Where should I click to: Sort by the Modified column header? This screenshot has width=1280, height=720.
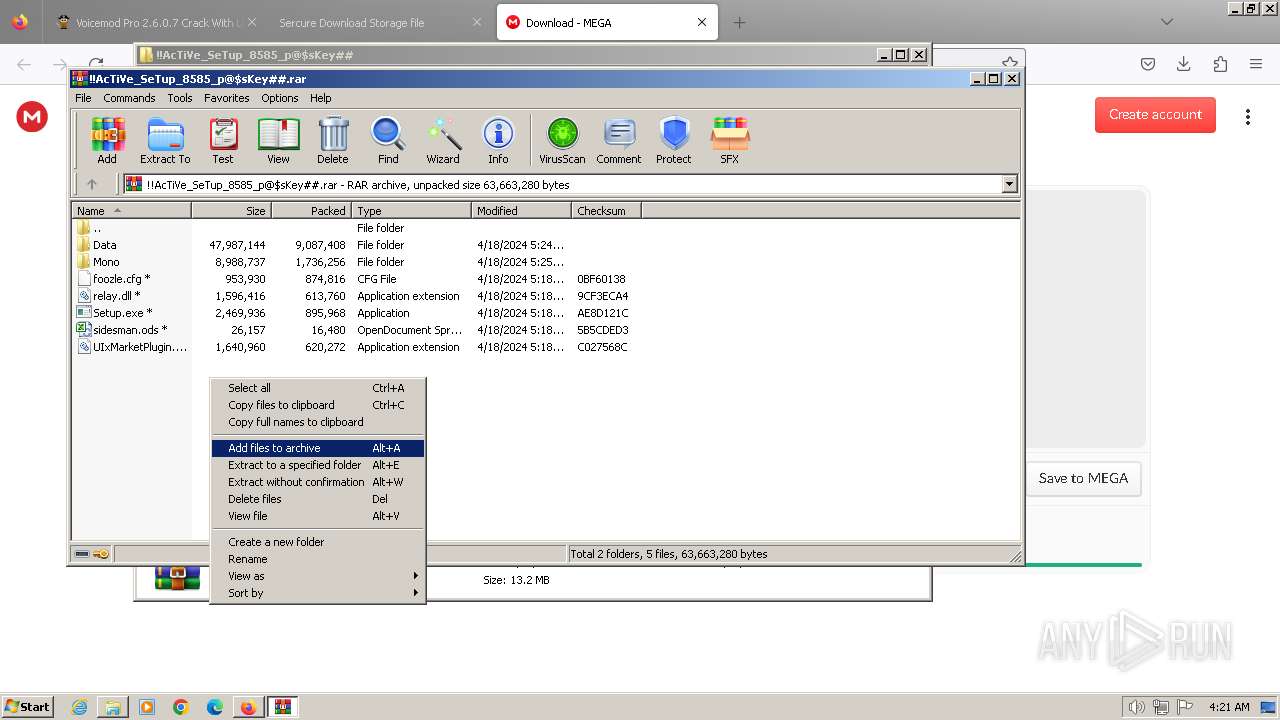(521, 211)
